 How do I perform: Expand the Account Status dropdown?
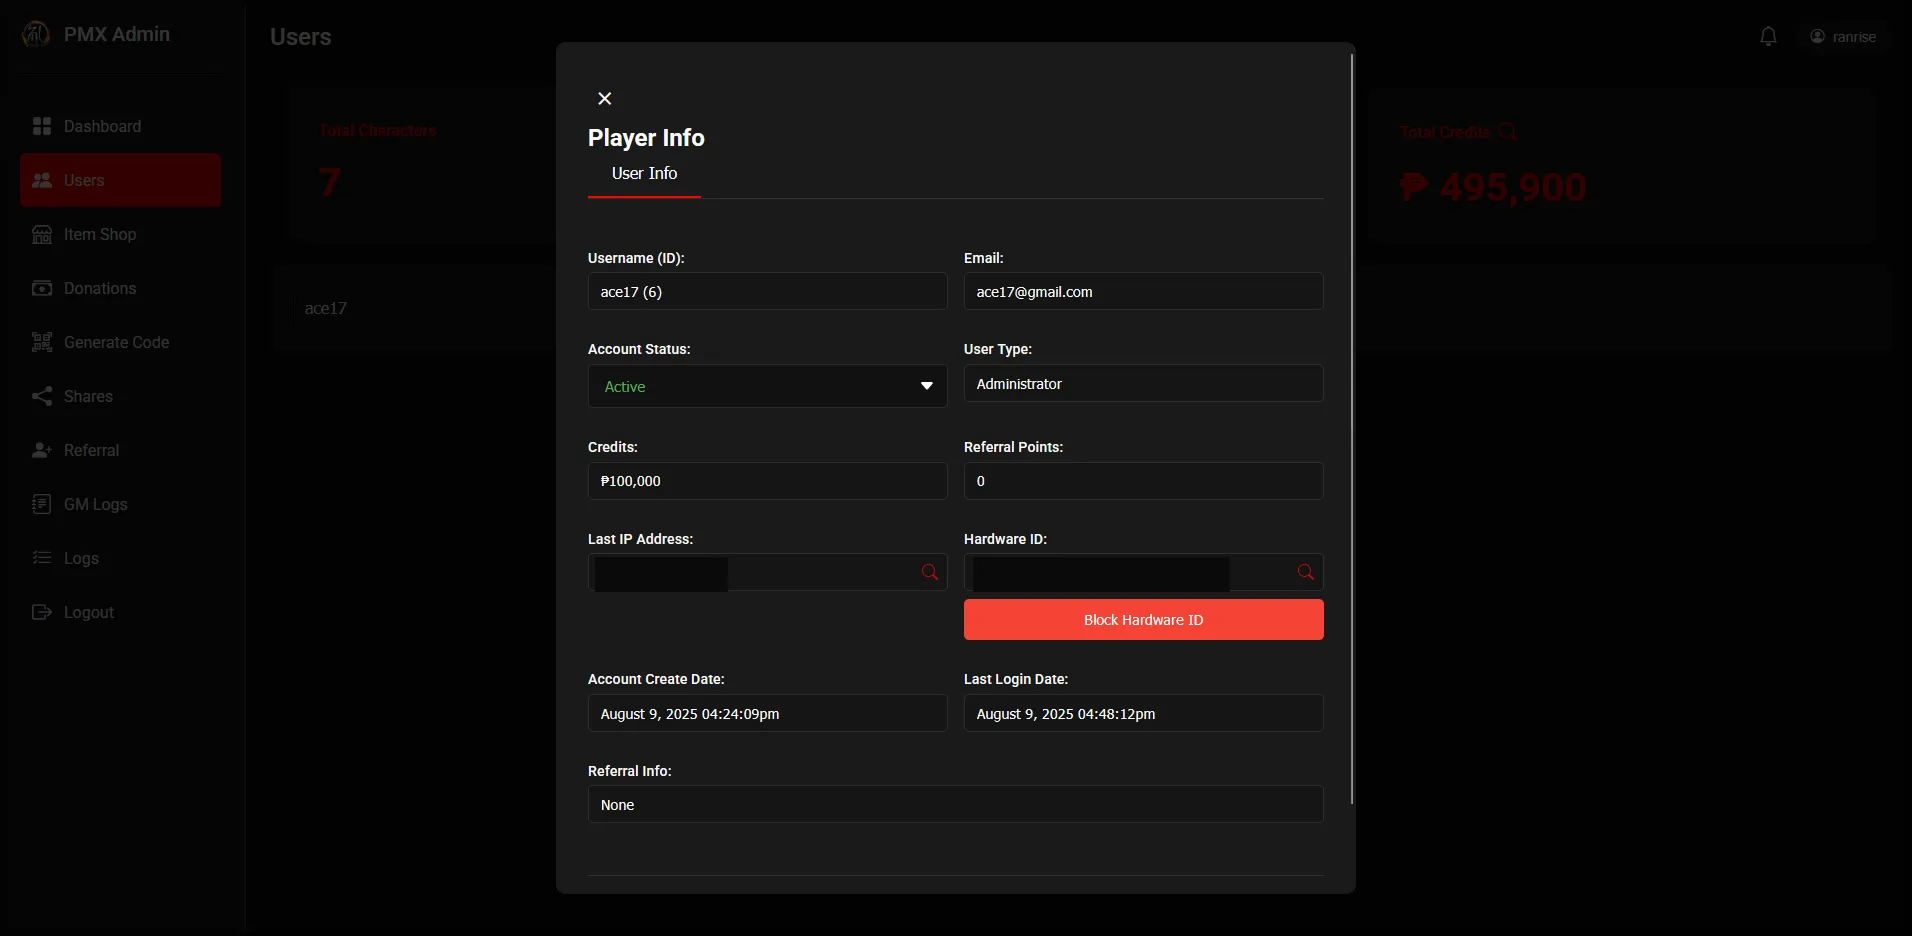click(766, 386)
